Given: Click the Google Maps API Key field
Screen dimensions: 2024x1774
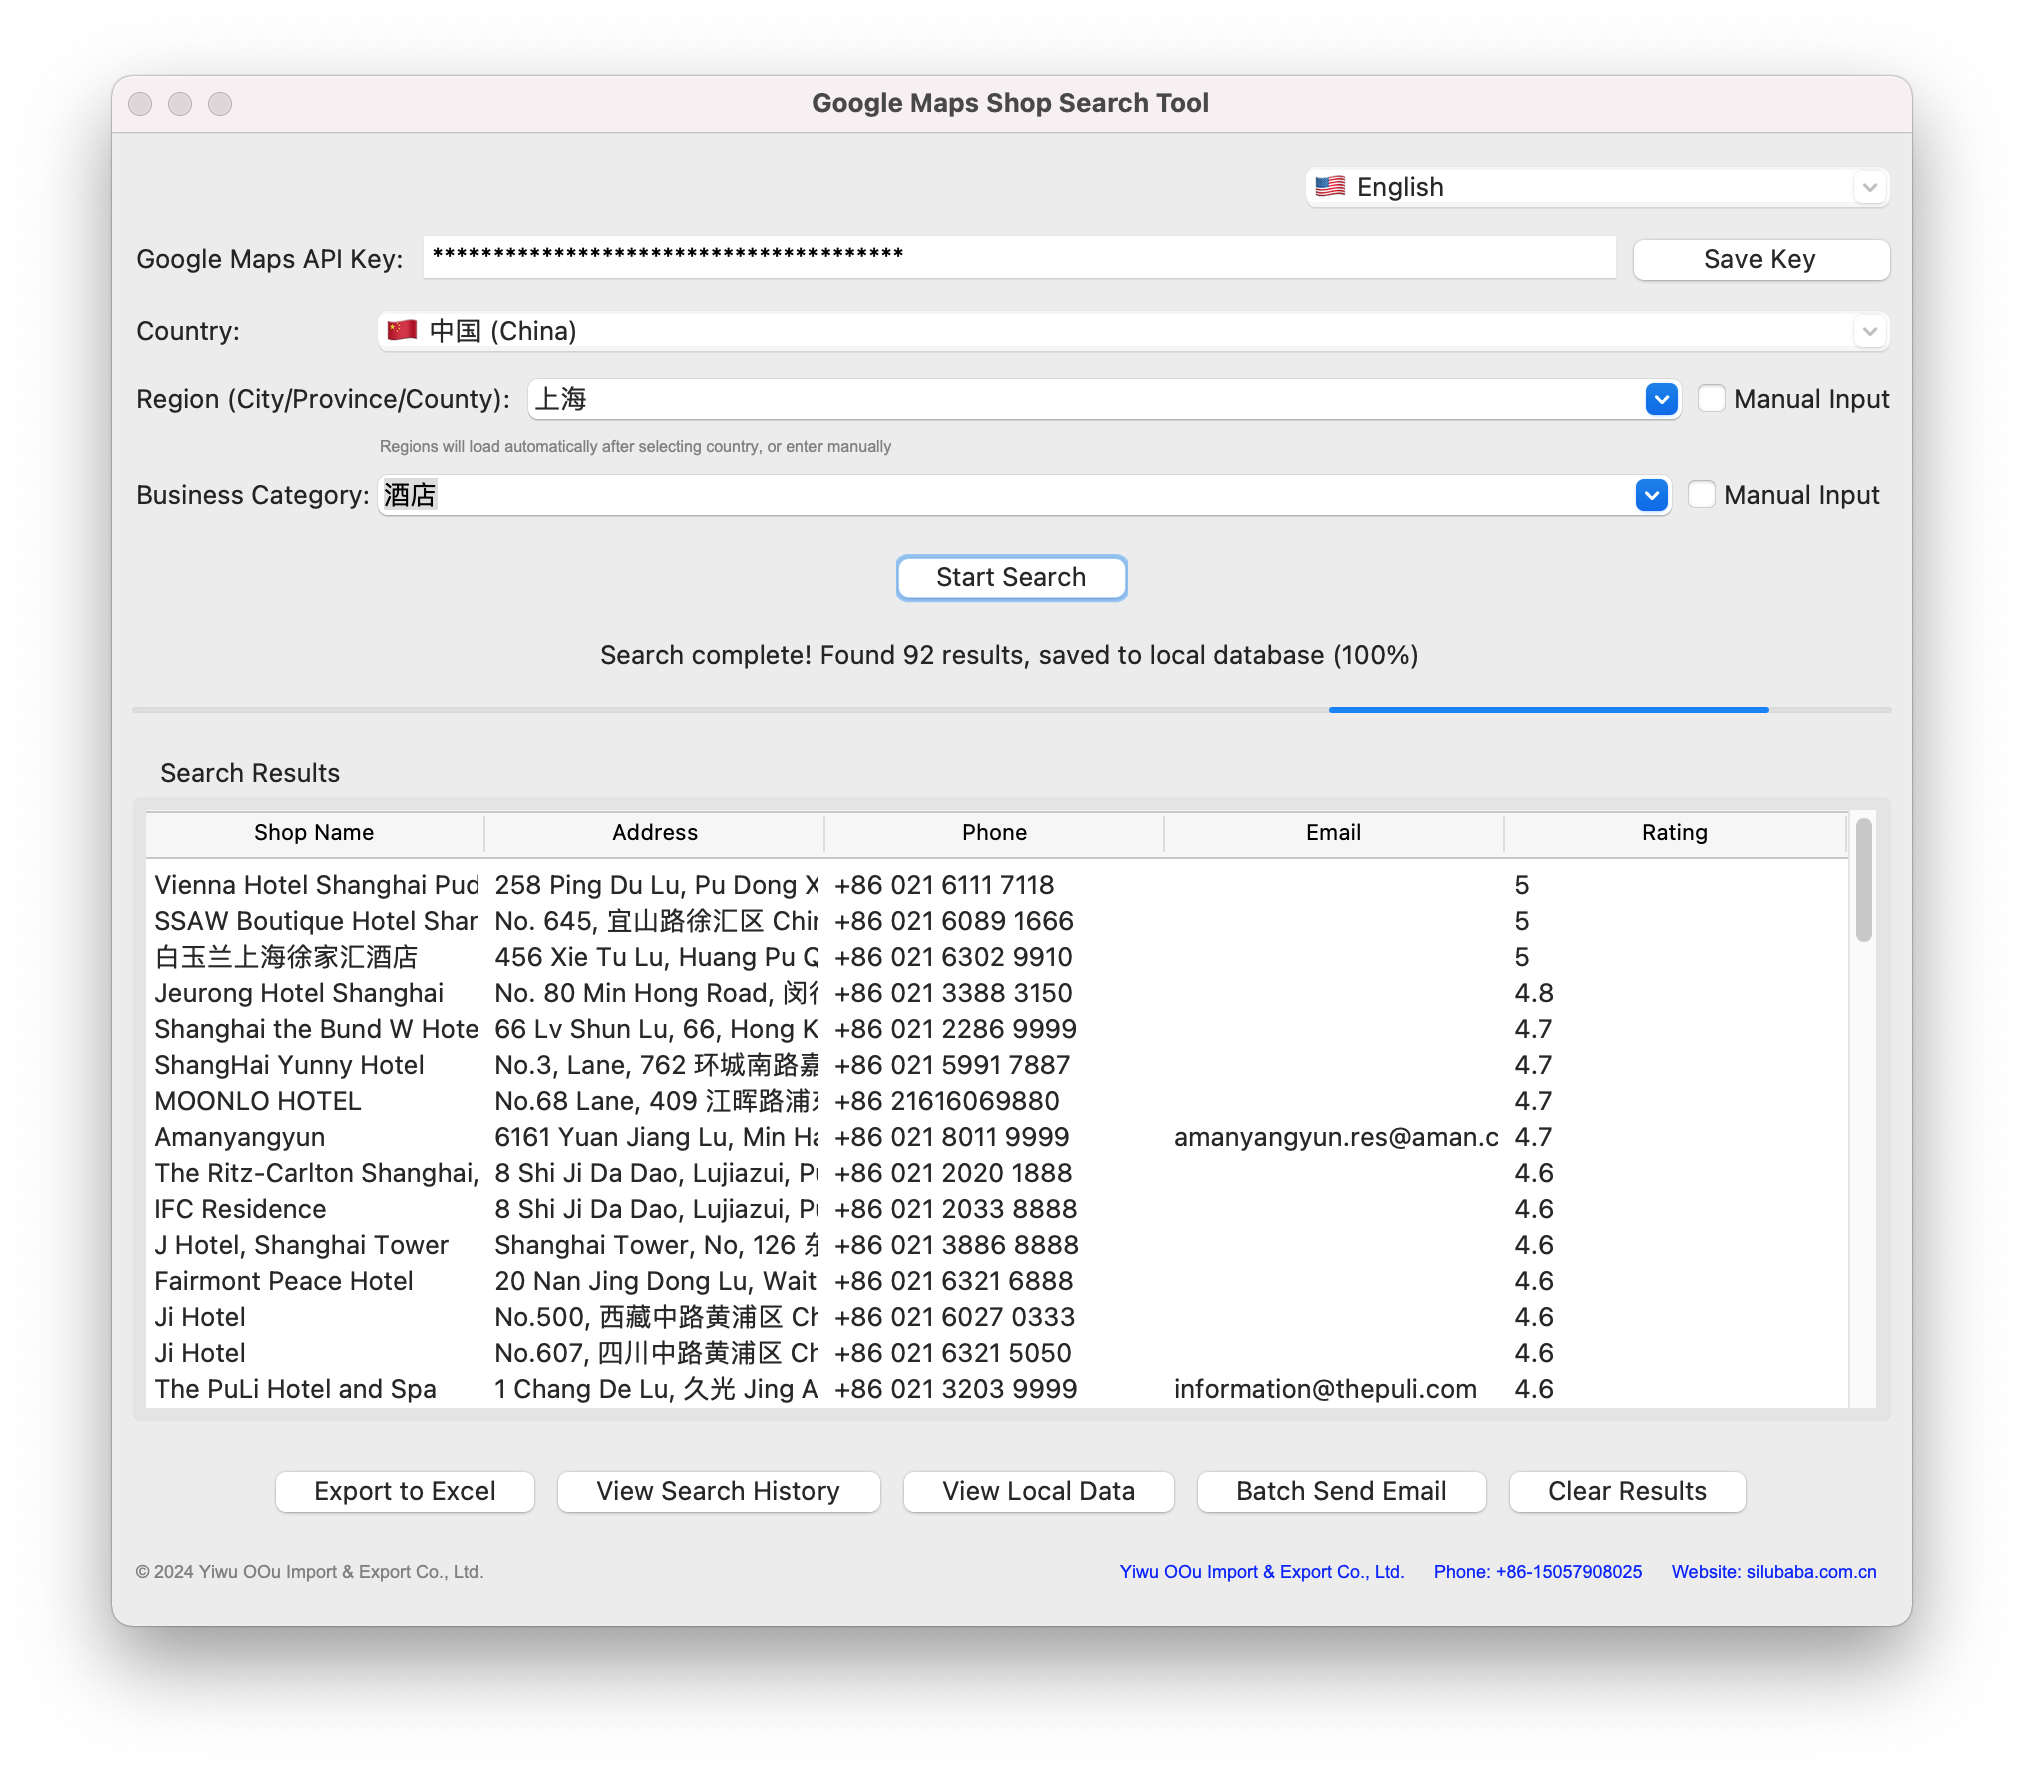Looking at the screenshot, I should (1018, 257).
